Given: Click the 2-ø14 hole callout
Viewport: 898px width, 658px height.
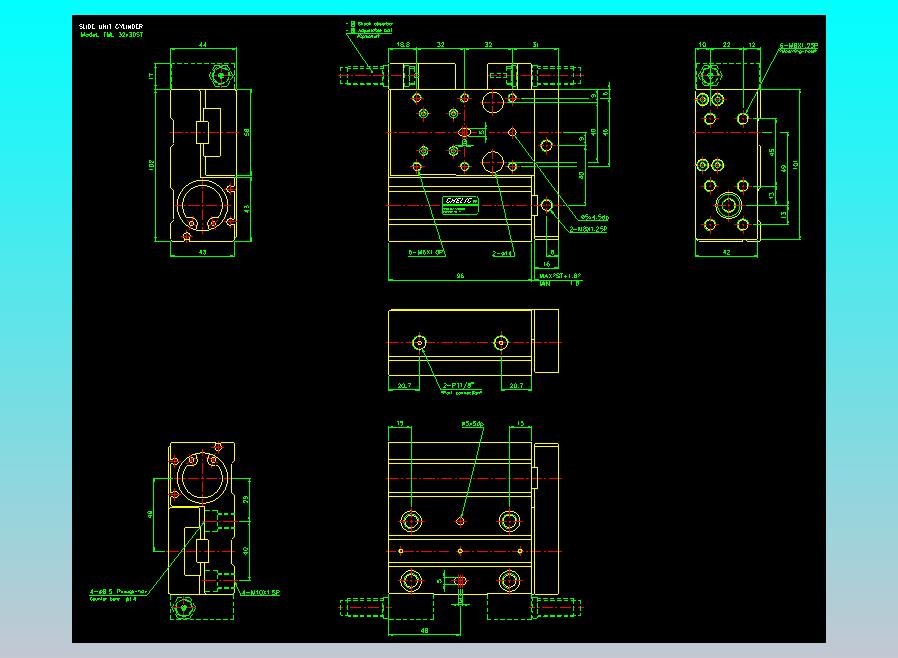Looking at the screenshot, I should pyautogui.click(x=502, y=253).
